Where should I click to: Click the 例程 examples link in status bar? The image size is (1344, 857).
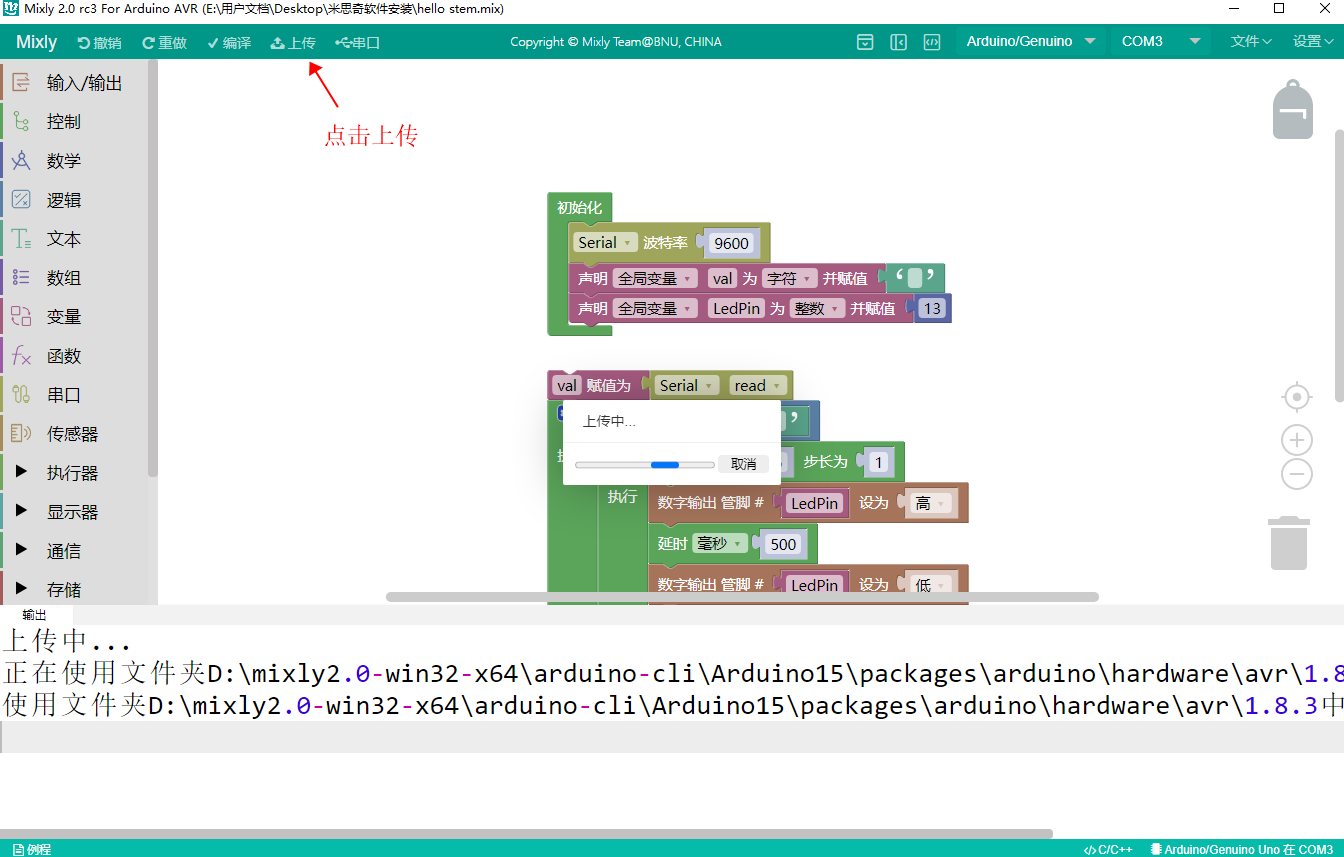(32, 849)
